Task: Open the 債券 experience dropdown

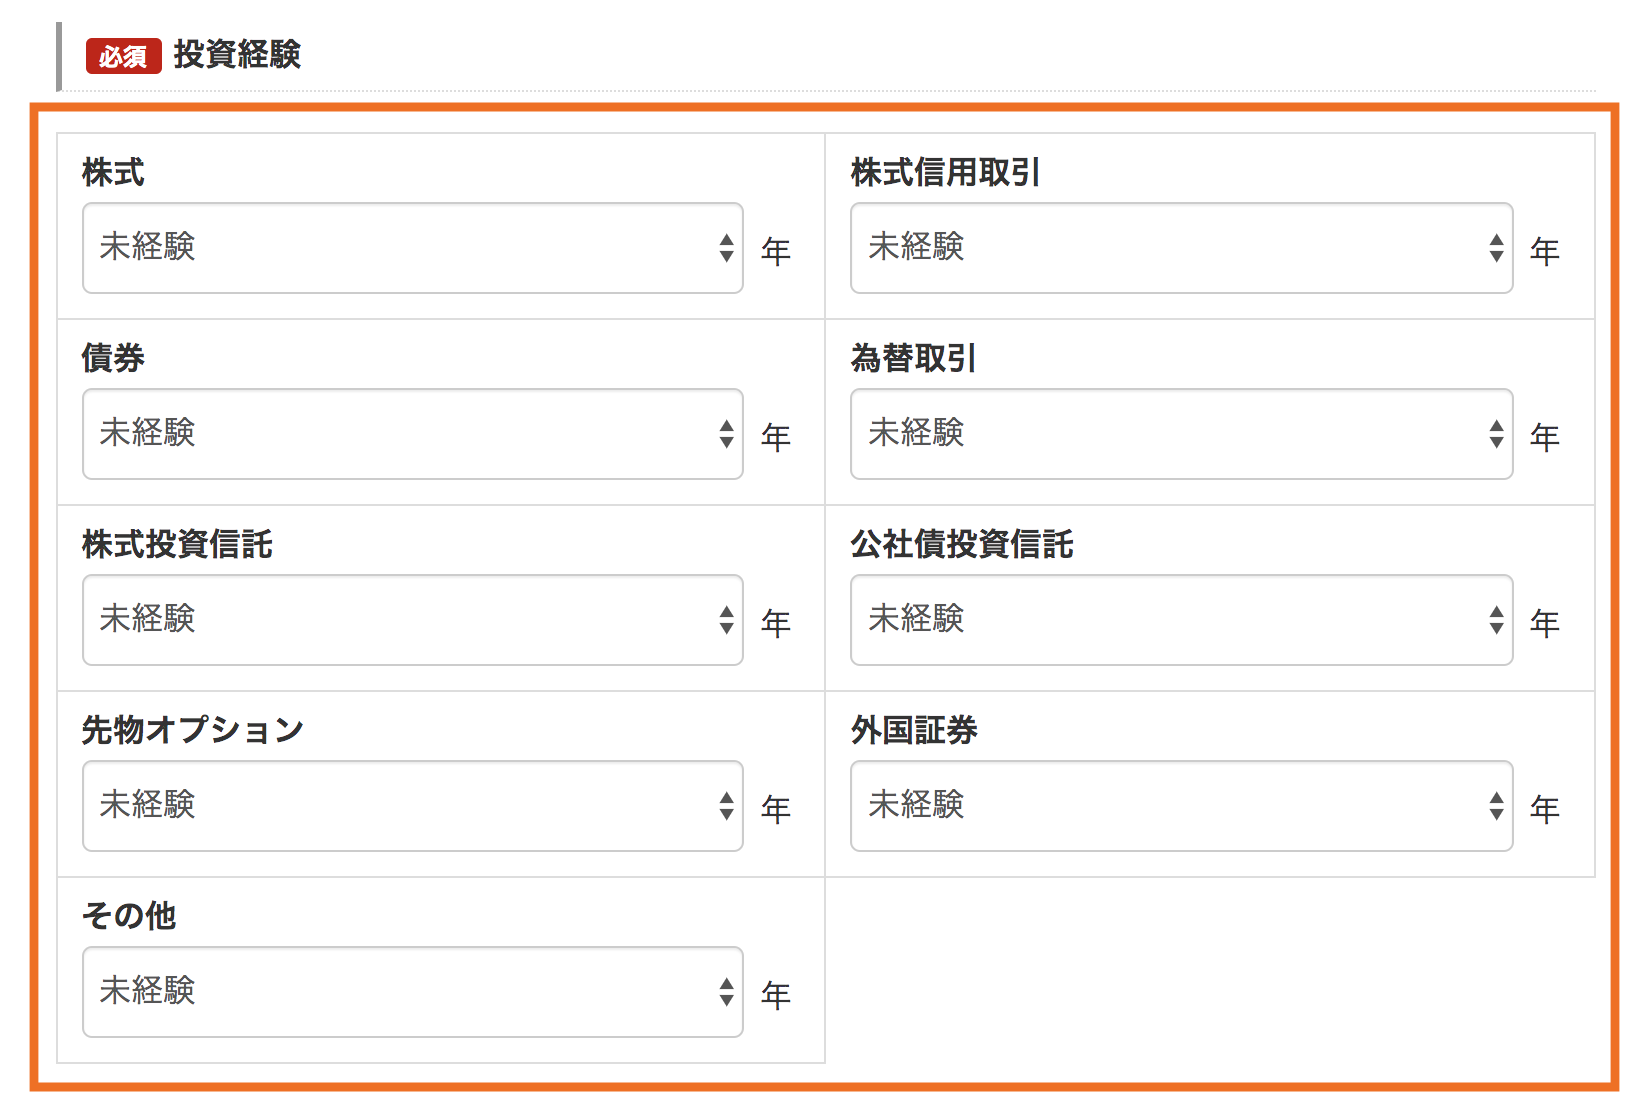Action: tap(410, 434)
